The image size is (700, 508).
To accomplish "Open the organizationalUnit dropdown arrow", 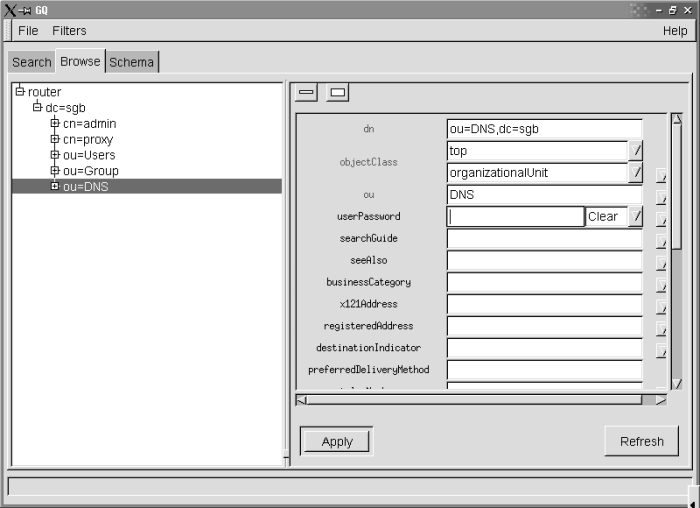I will pyautogui.click(x=635, y=173).
